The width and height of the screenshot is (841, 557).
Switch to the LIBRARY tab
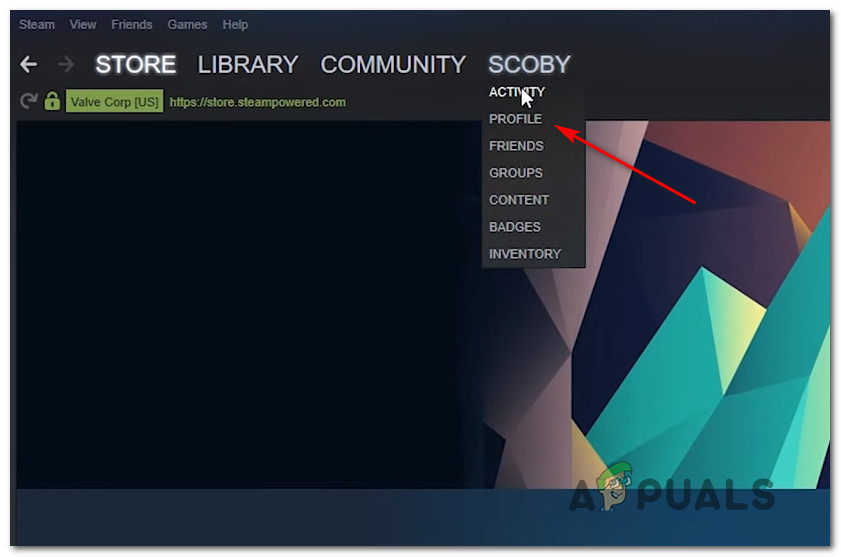coord(248,64)
